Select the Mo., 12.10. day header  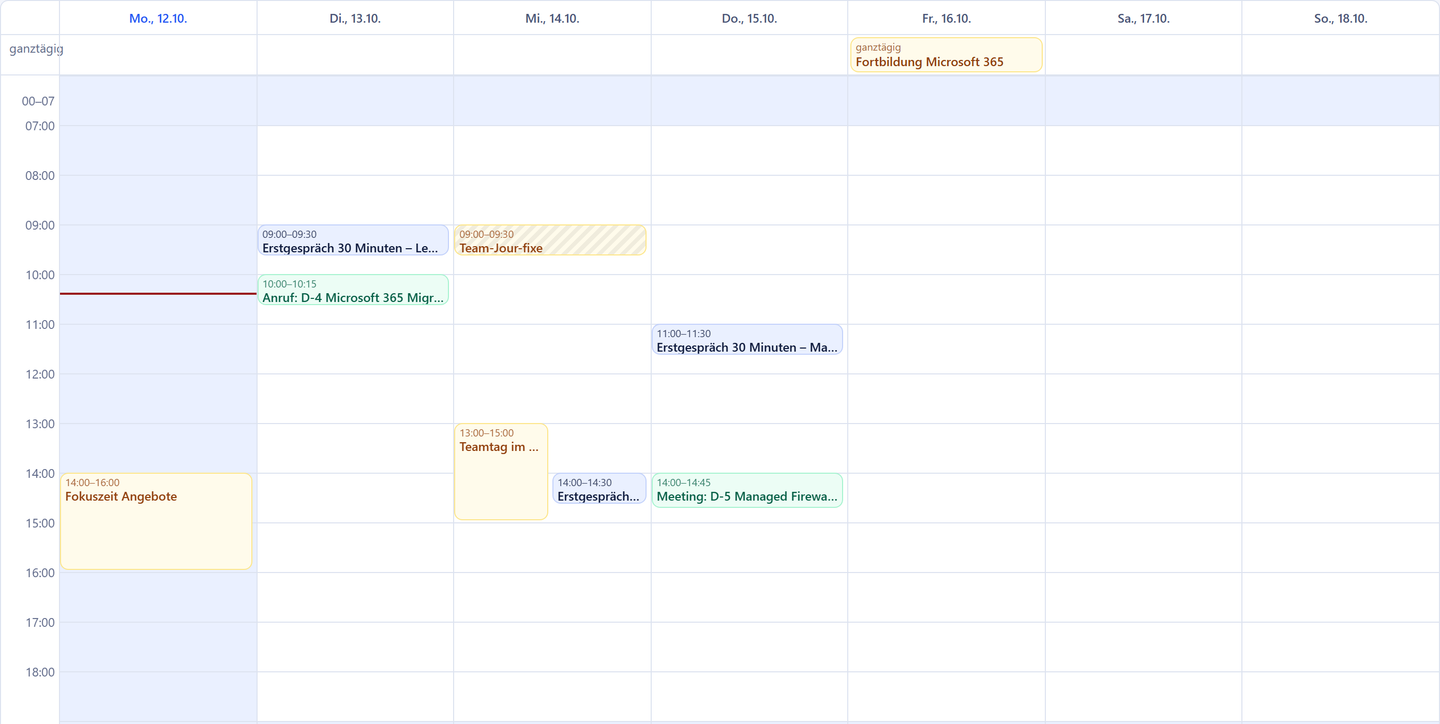[158, 18]
